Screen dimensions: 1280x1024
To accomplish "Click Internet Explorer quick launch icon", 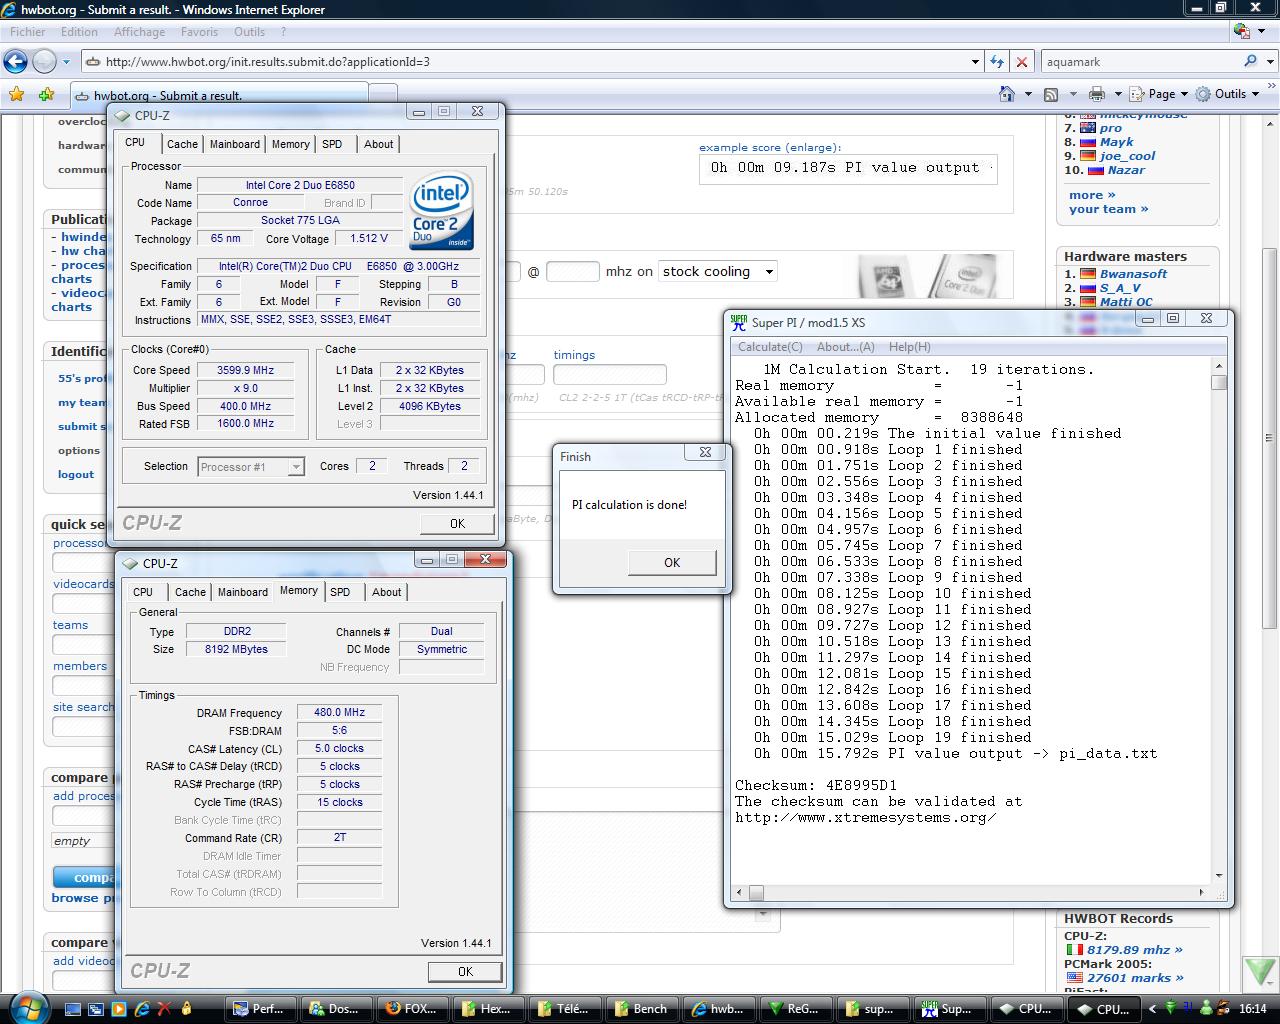I will pos(142,1009).
